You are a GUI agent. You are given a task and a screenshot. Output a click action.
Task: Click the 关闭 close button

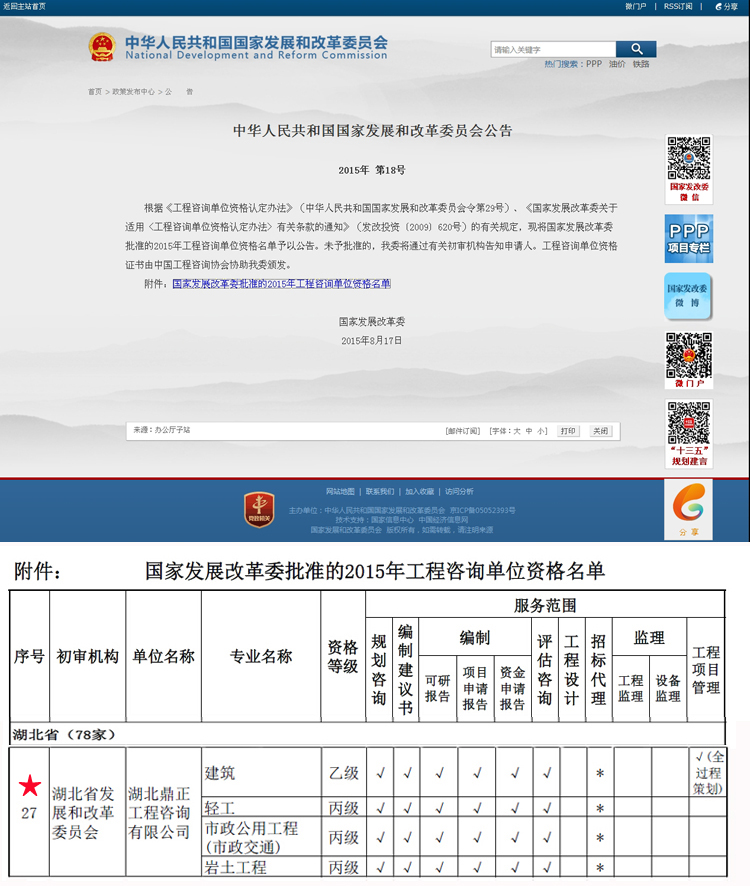(x=600, y=431)
